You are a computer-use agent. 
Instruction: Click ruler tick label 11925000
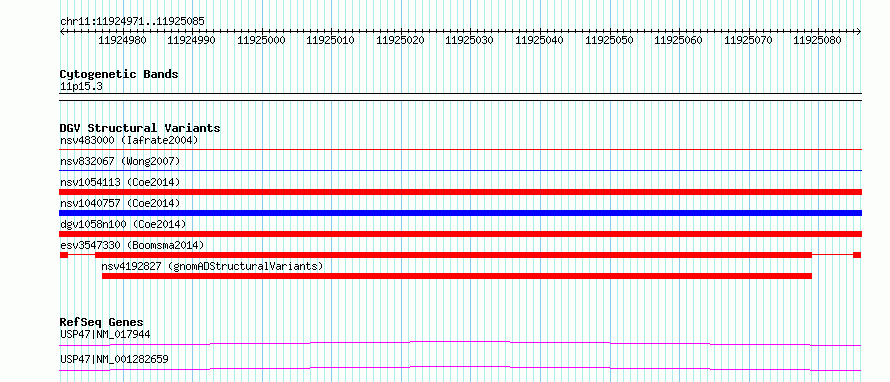pyautogui.click(x=261, y=40)
